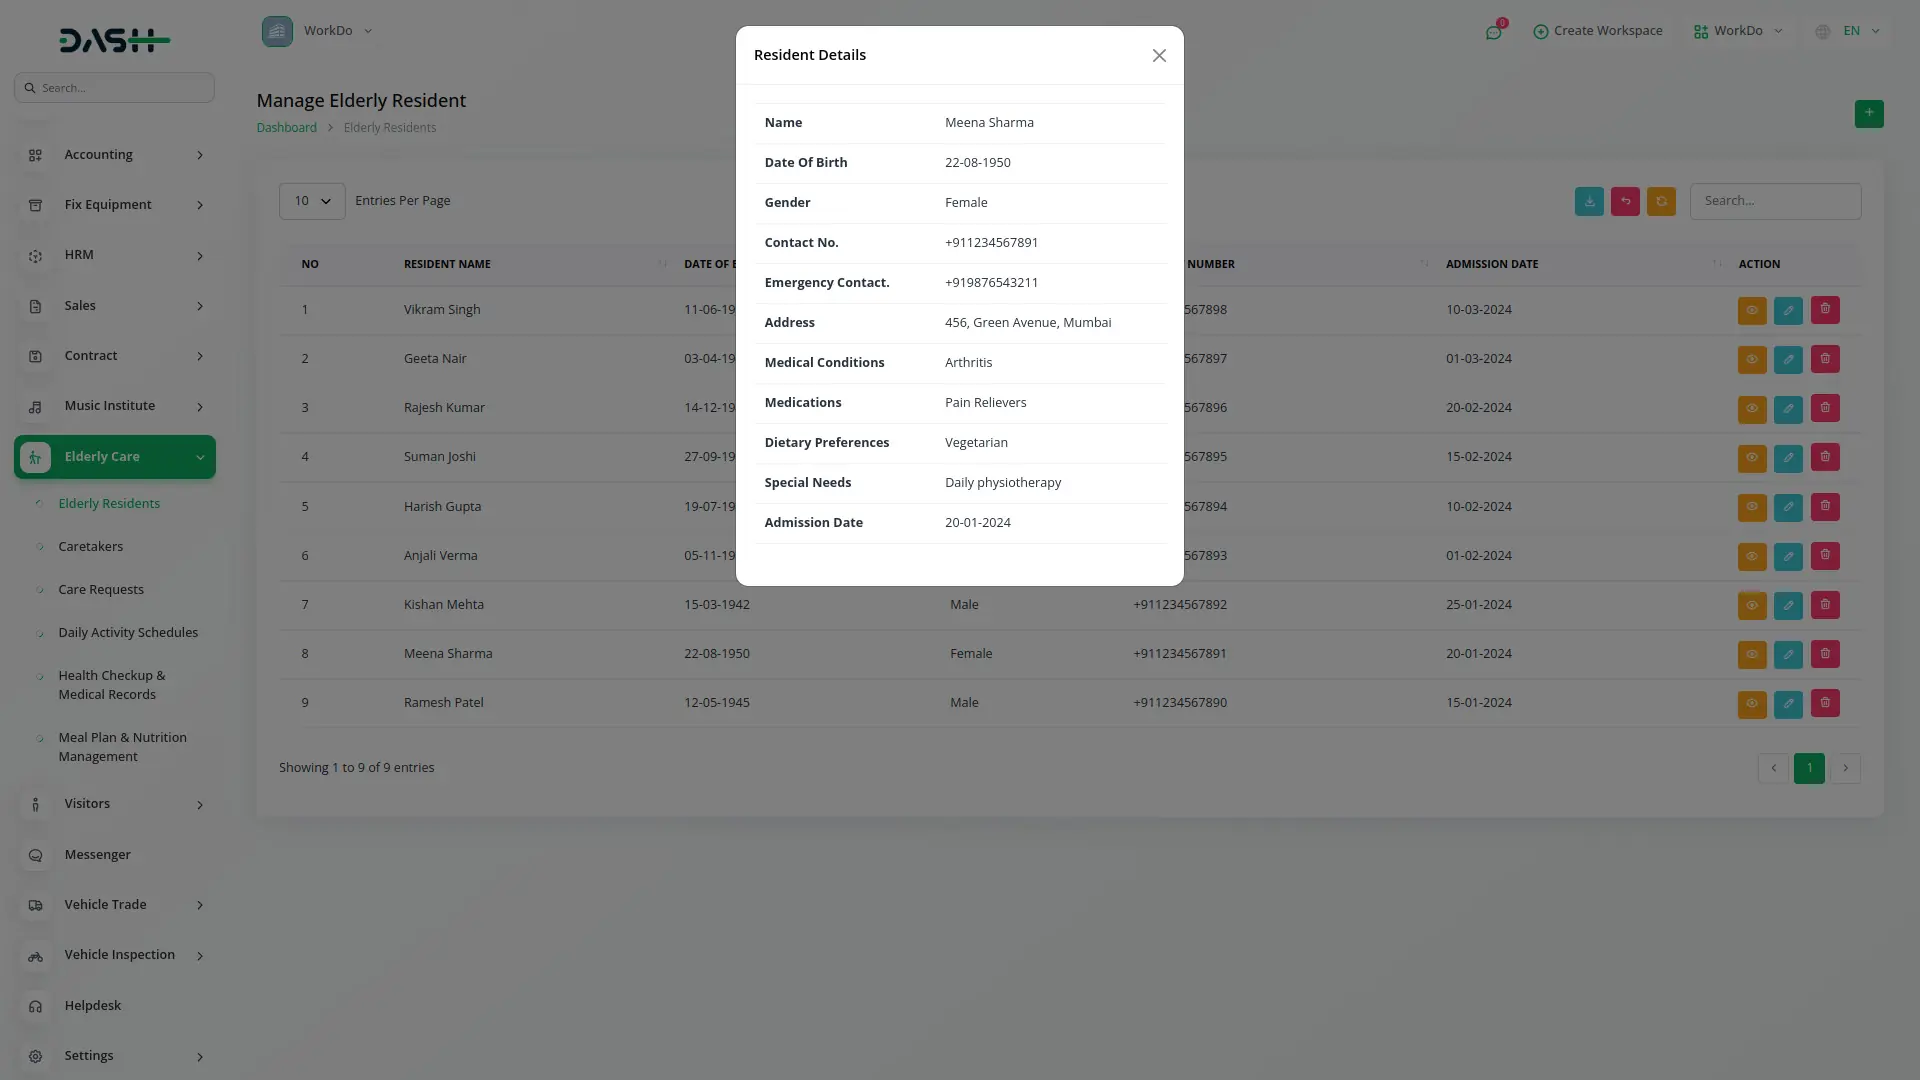1920x1080 pixels.
Task: Edit Geeta Nair record pencil icon
Action: [1788, 359]
